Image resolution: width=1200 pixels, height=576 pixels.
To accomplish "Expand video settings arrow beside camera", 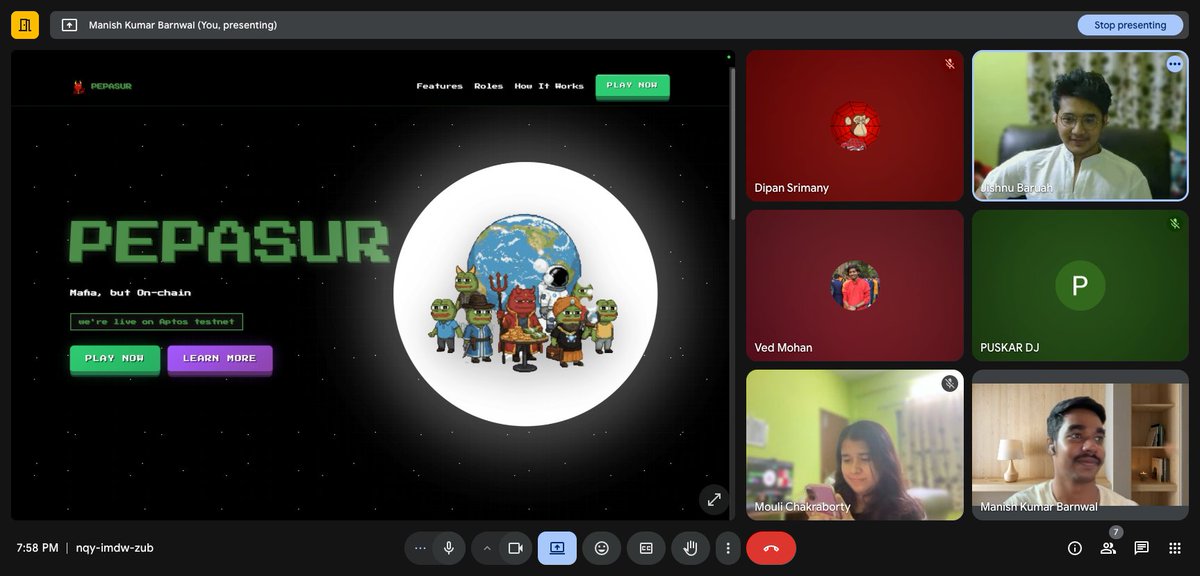I will click(487, 548).
